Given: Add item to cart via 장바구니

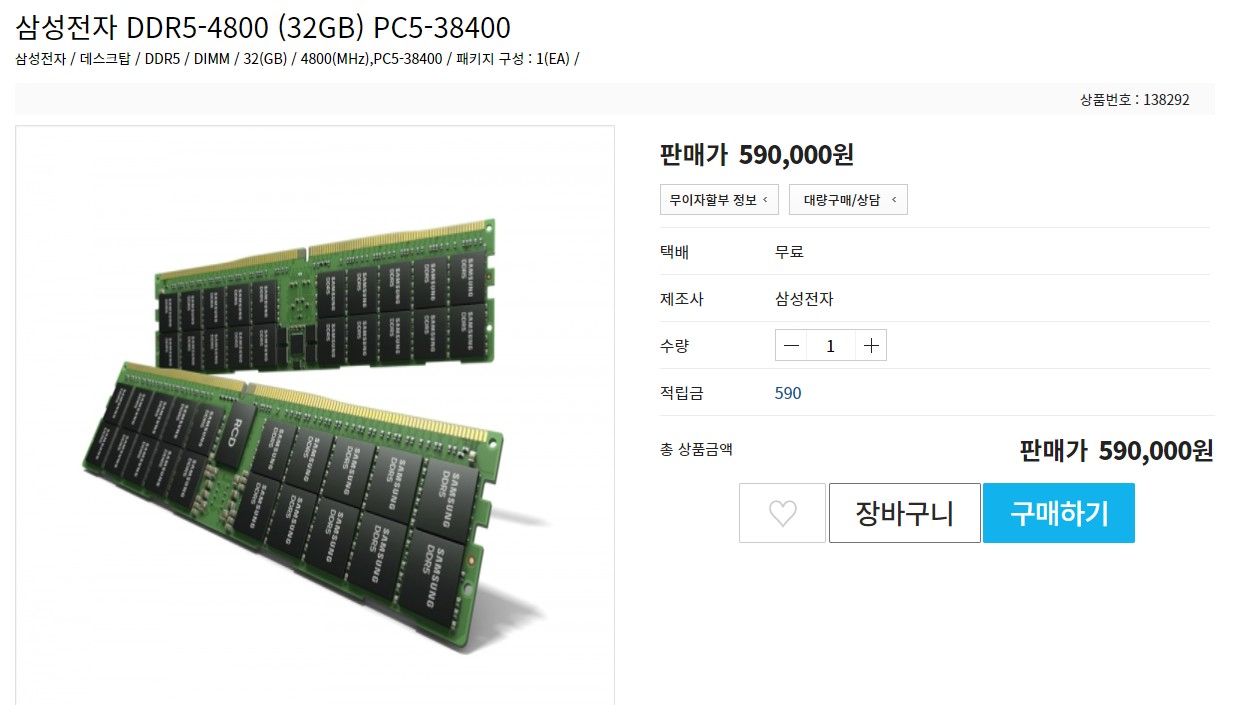Looking at the screenshot, I should (904, 513).
